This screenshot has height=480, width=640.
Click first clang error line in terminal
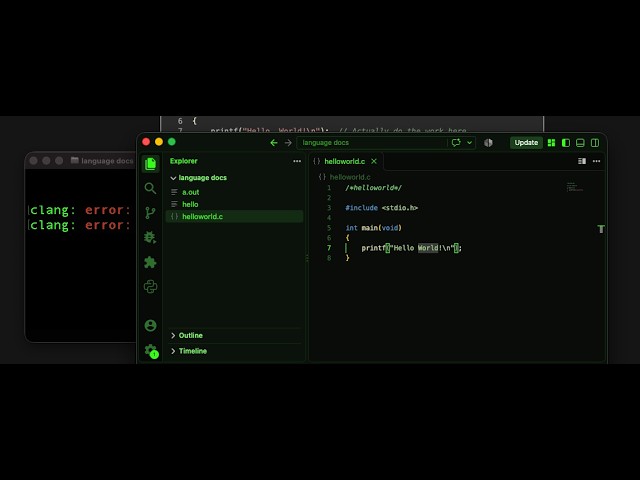[80, 210]
